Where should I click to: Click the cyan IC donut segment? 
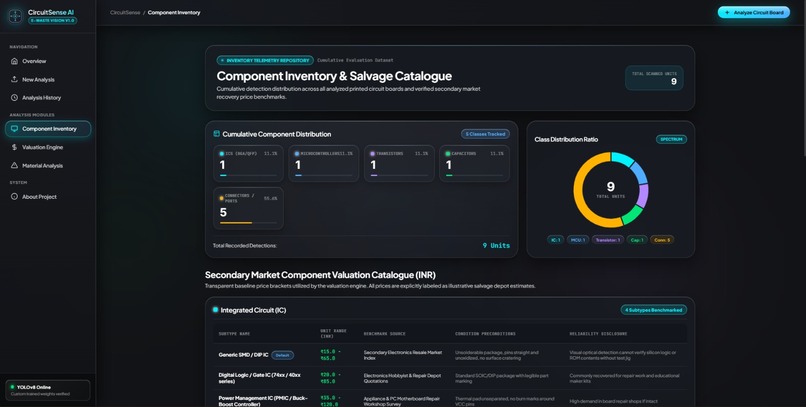coord(622,157)
